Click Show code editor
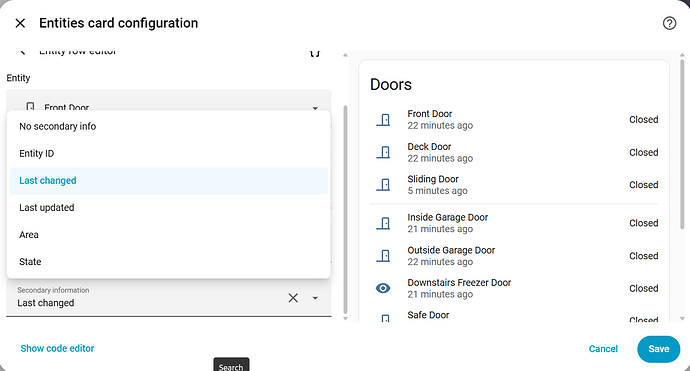690x371 pixels. [57, 348]
